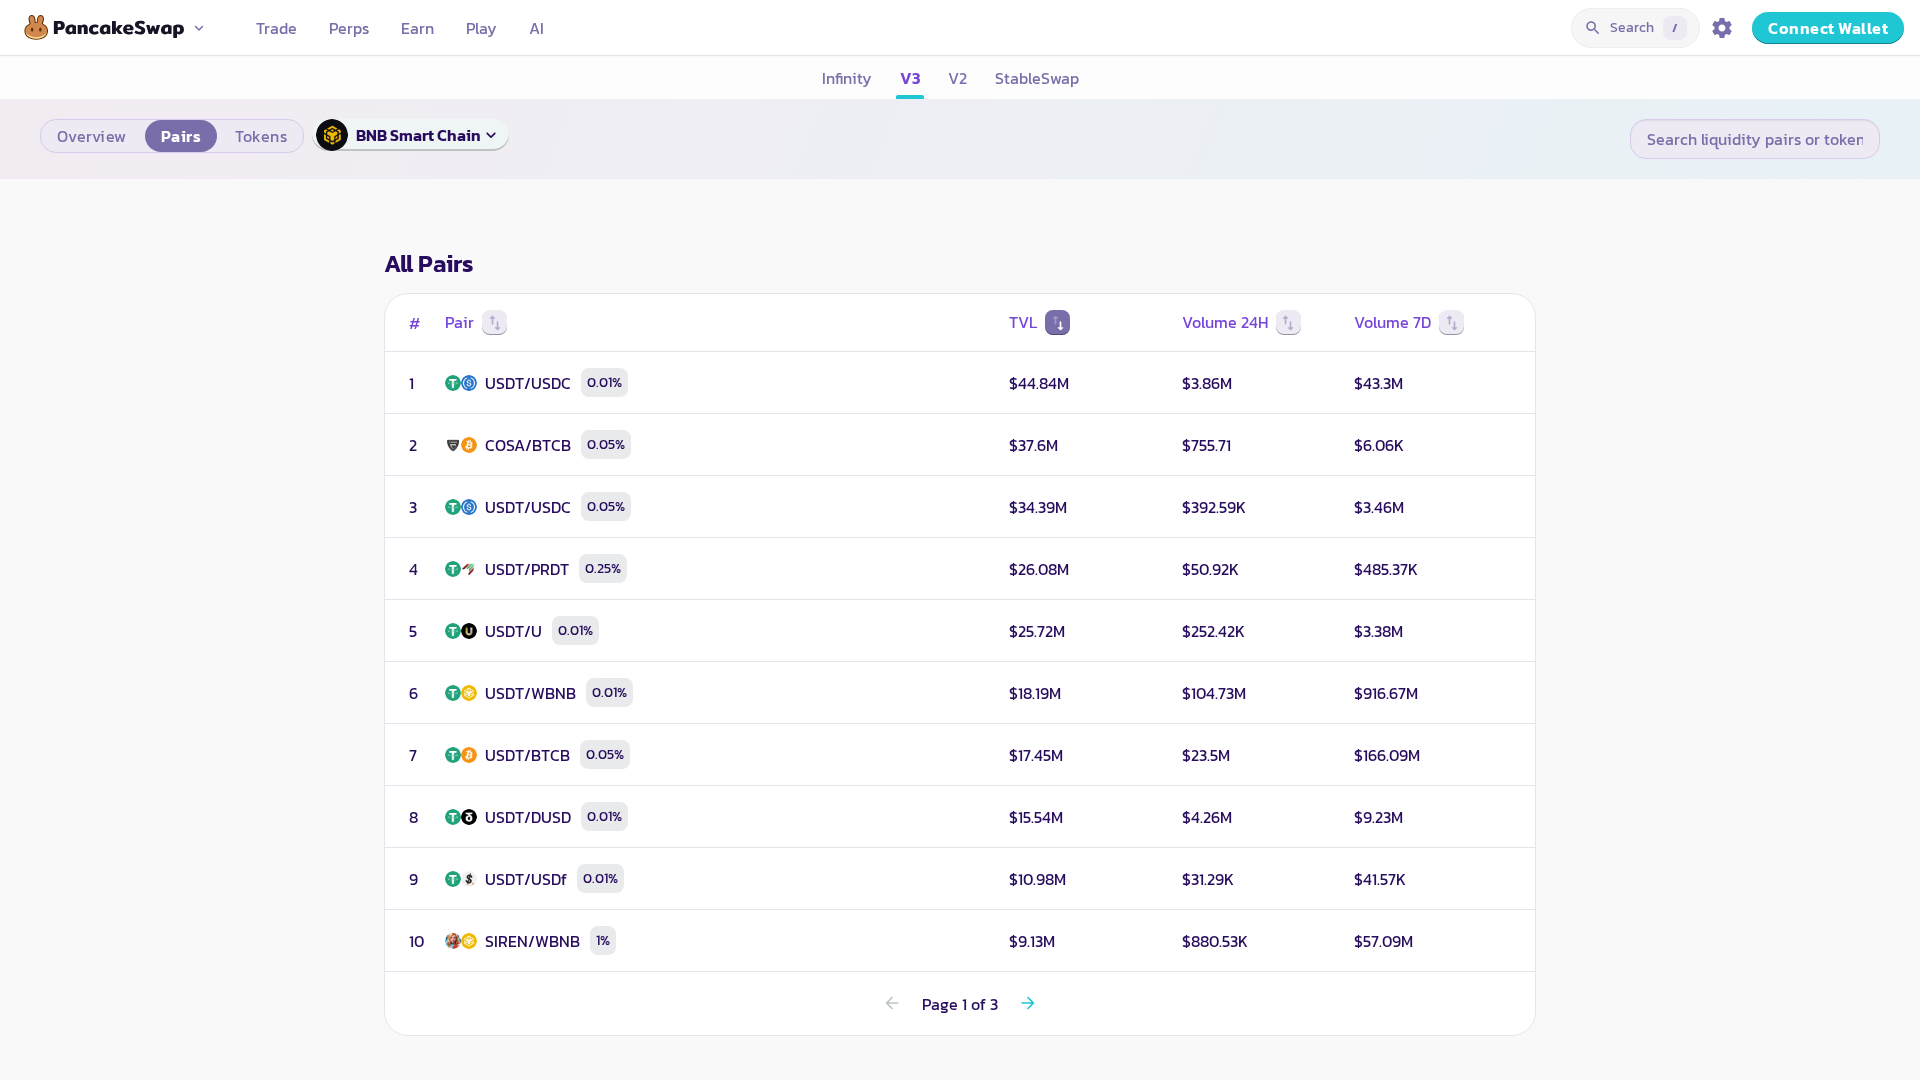Click the PancakeSwap bunny logo
This screenshot has width=1920, height=1080.
36,28
